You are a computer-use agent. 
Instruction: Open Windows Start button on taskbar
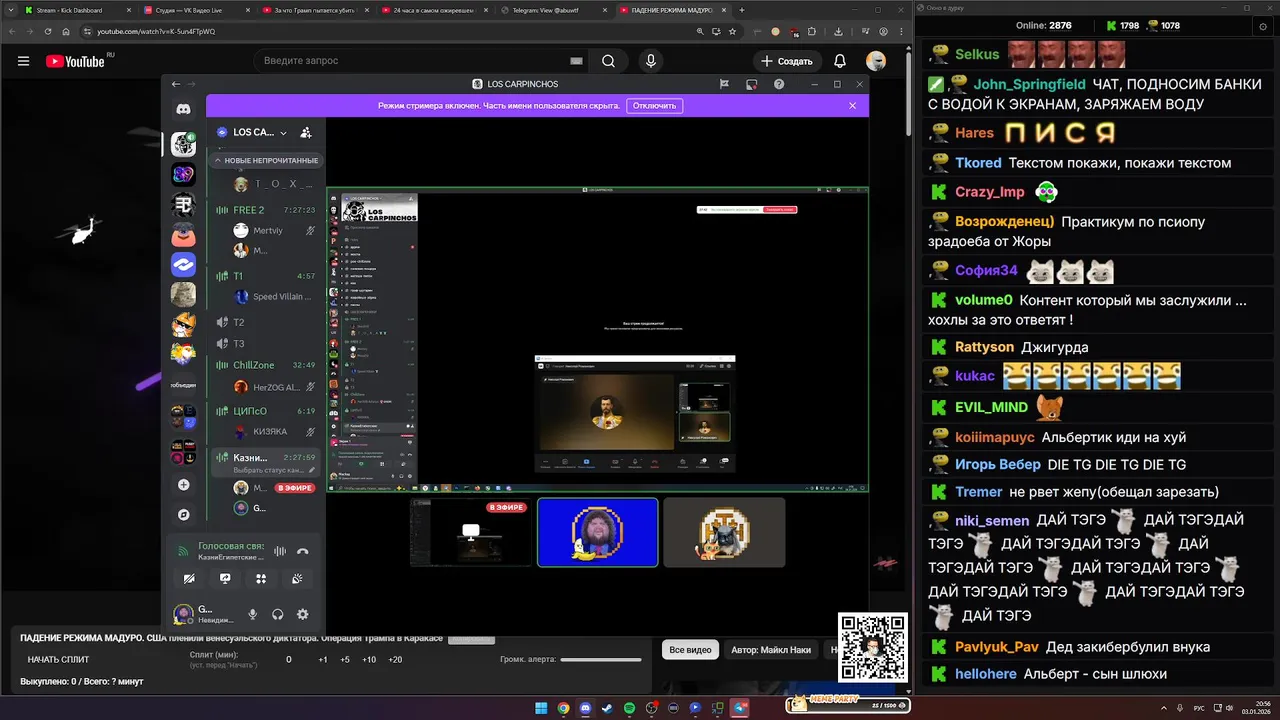click(541, 708)
